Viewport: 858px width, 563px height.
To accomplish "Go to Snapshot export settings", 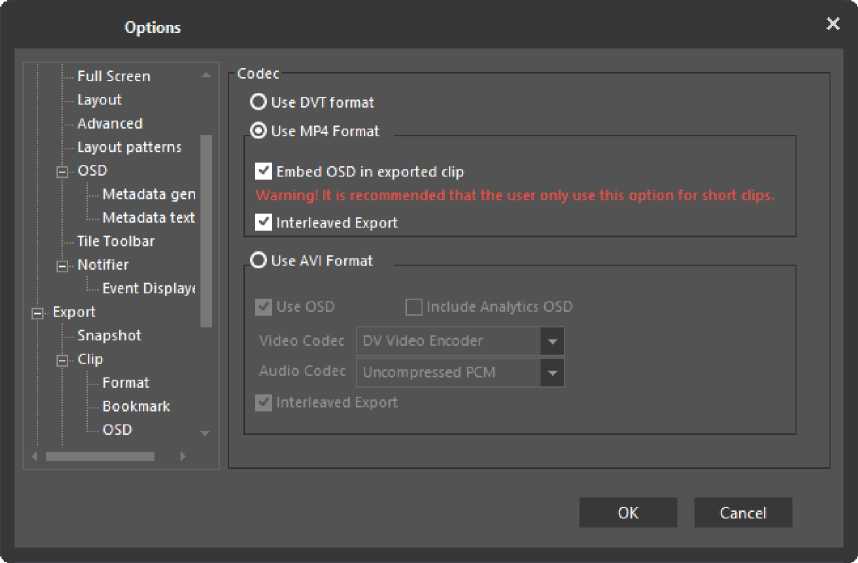I will click(109, 335).
